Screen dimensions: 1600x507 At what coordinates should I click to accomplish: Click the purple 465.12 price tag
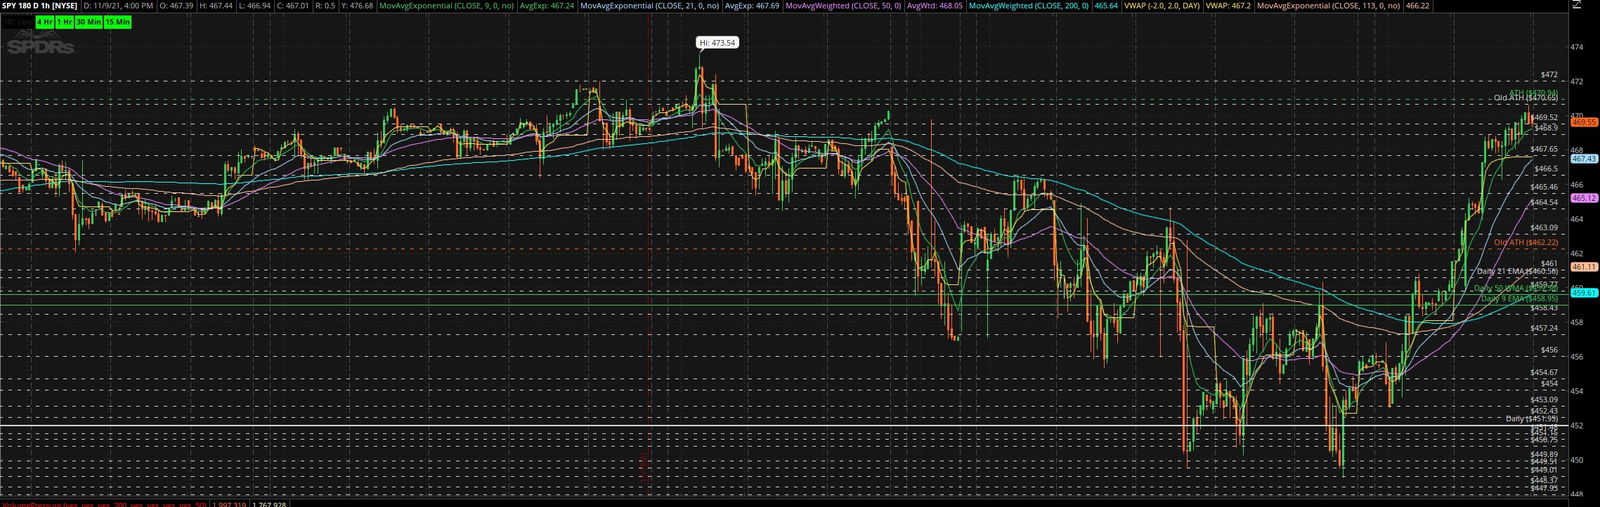click(1584, 198)
